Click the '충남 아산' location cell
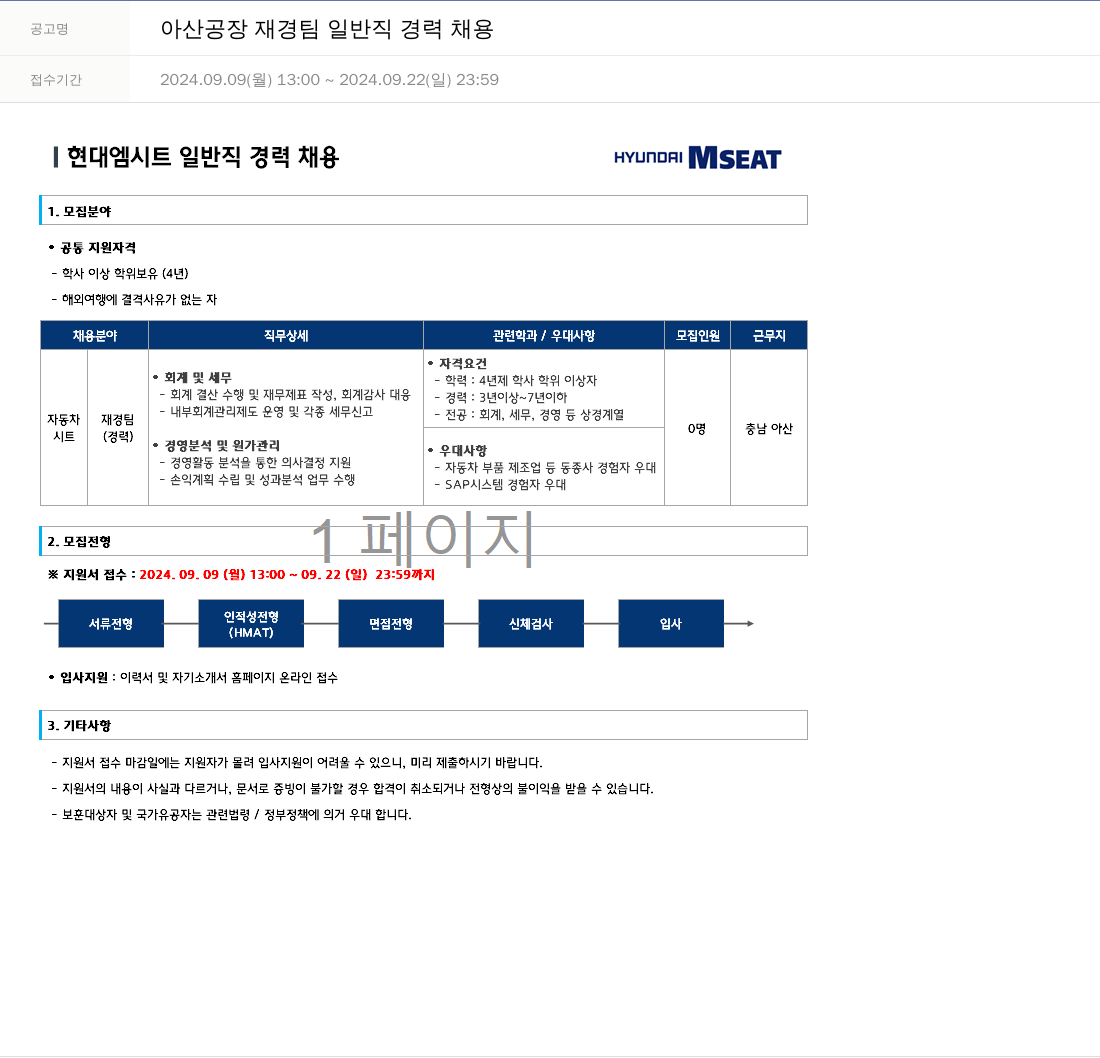Image resolution: width=1100 pixels, height=1058 pixels. 769,428
